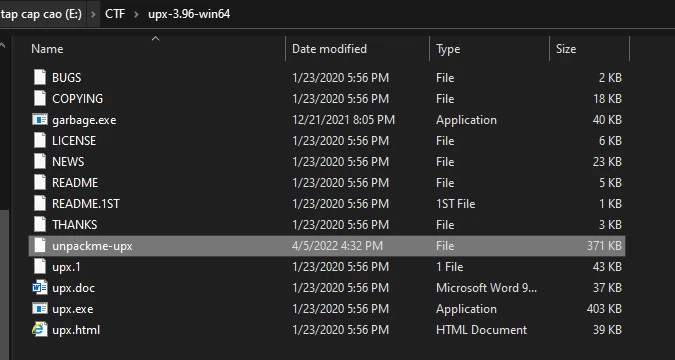This screenshot has width=675, height=360.
Task: Click the 371 KB size of unpackme-upx
Action: click(604, 246)
